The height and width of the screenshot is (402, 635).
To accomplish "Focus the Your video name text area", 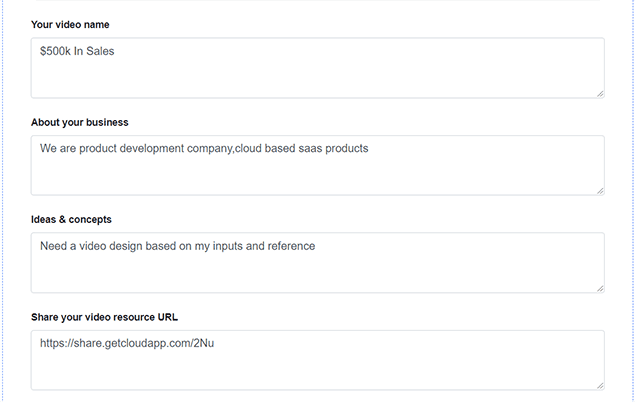I will pos(317,75).
